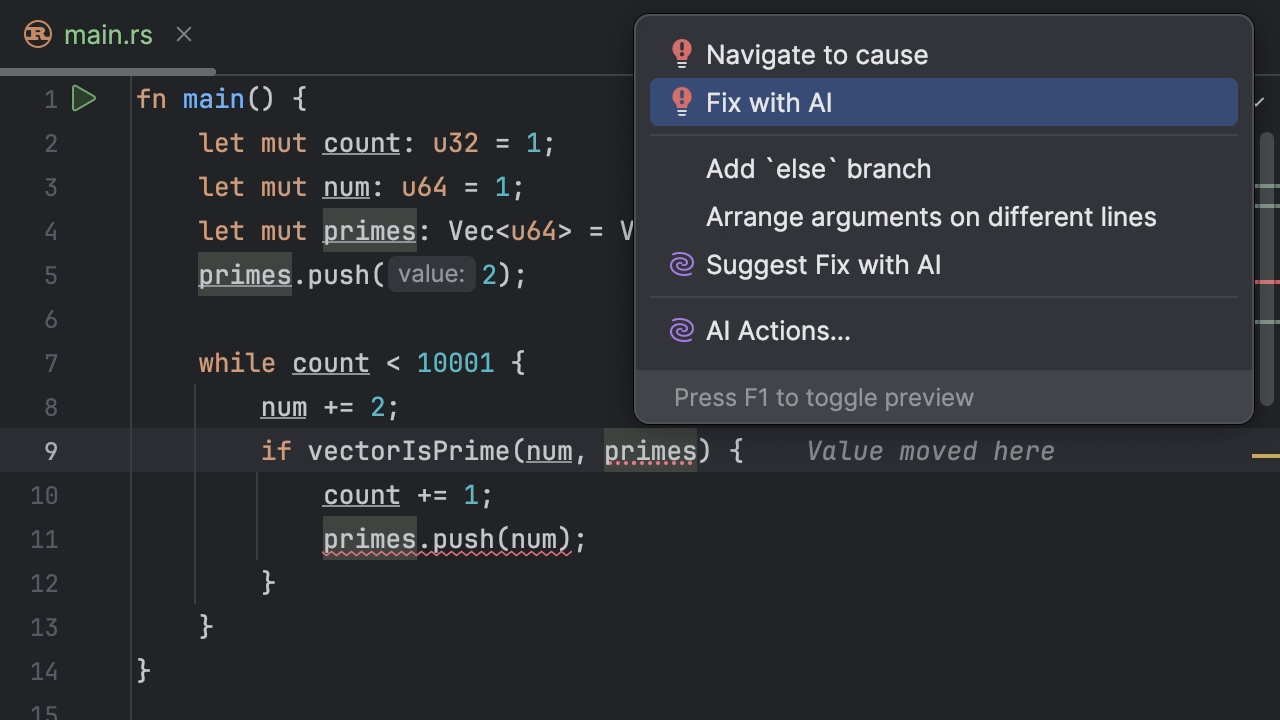
Task: Click the red bulb icon beside Fix with AI
Action: tap(682, 102)
